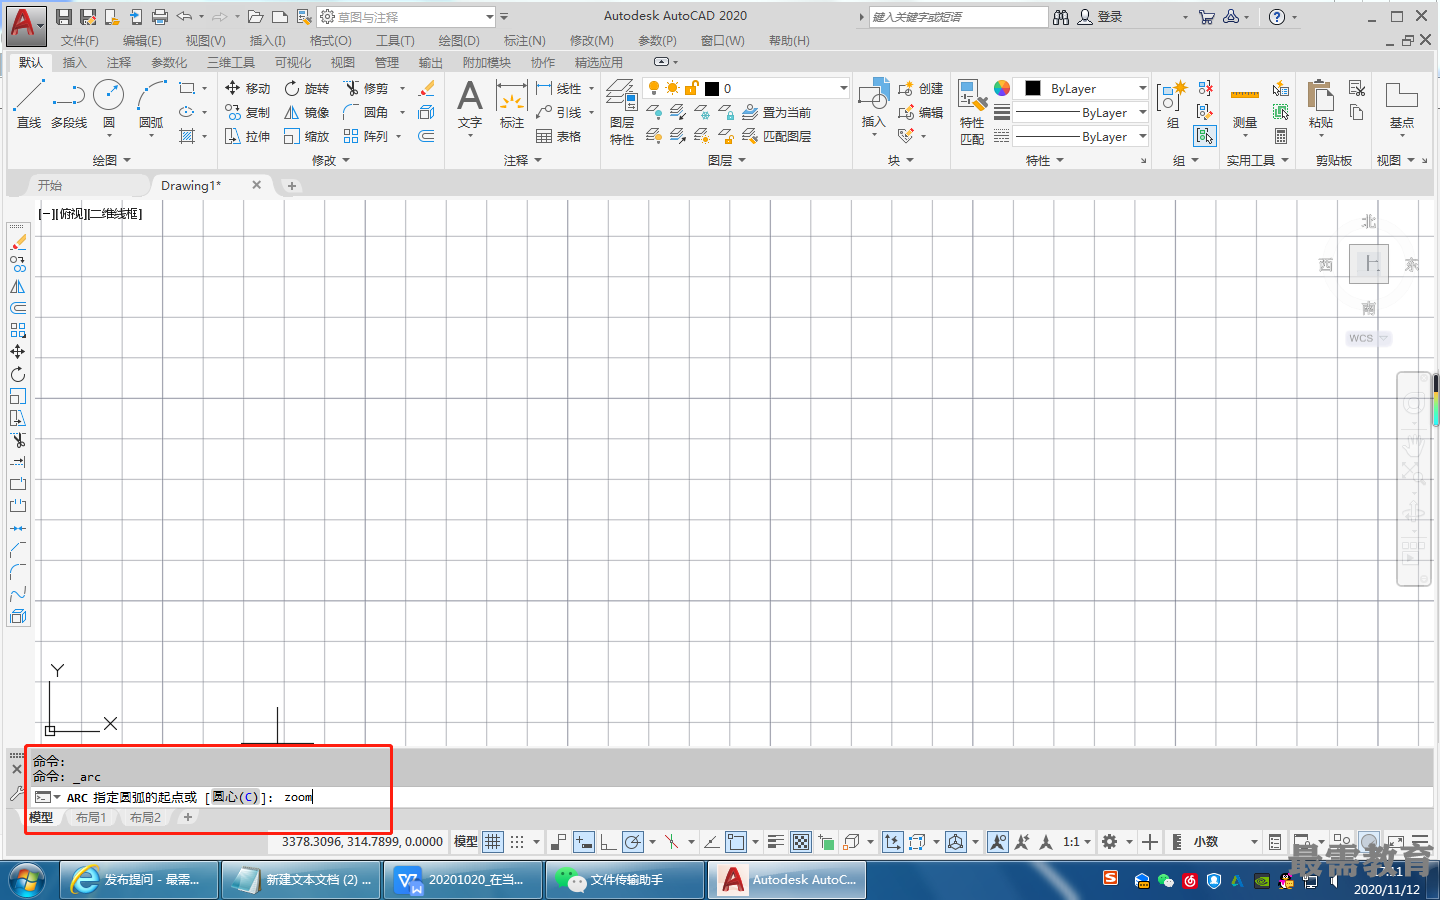Open Layer Properties (图层特性) manager
The width and height of the screenshot is (1440, 900).
click(622, 112)
